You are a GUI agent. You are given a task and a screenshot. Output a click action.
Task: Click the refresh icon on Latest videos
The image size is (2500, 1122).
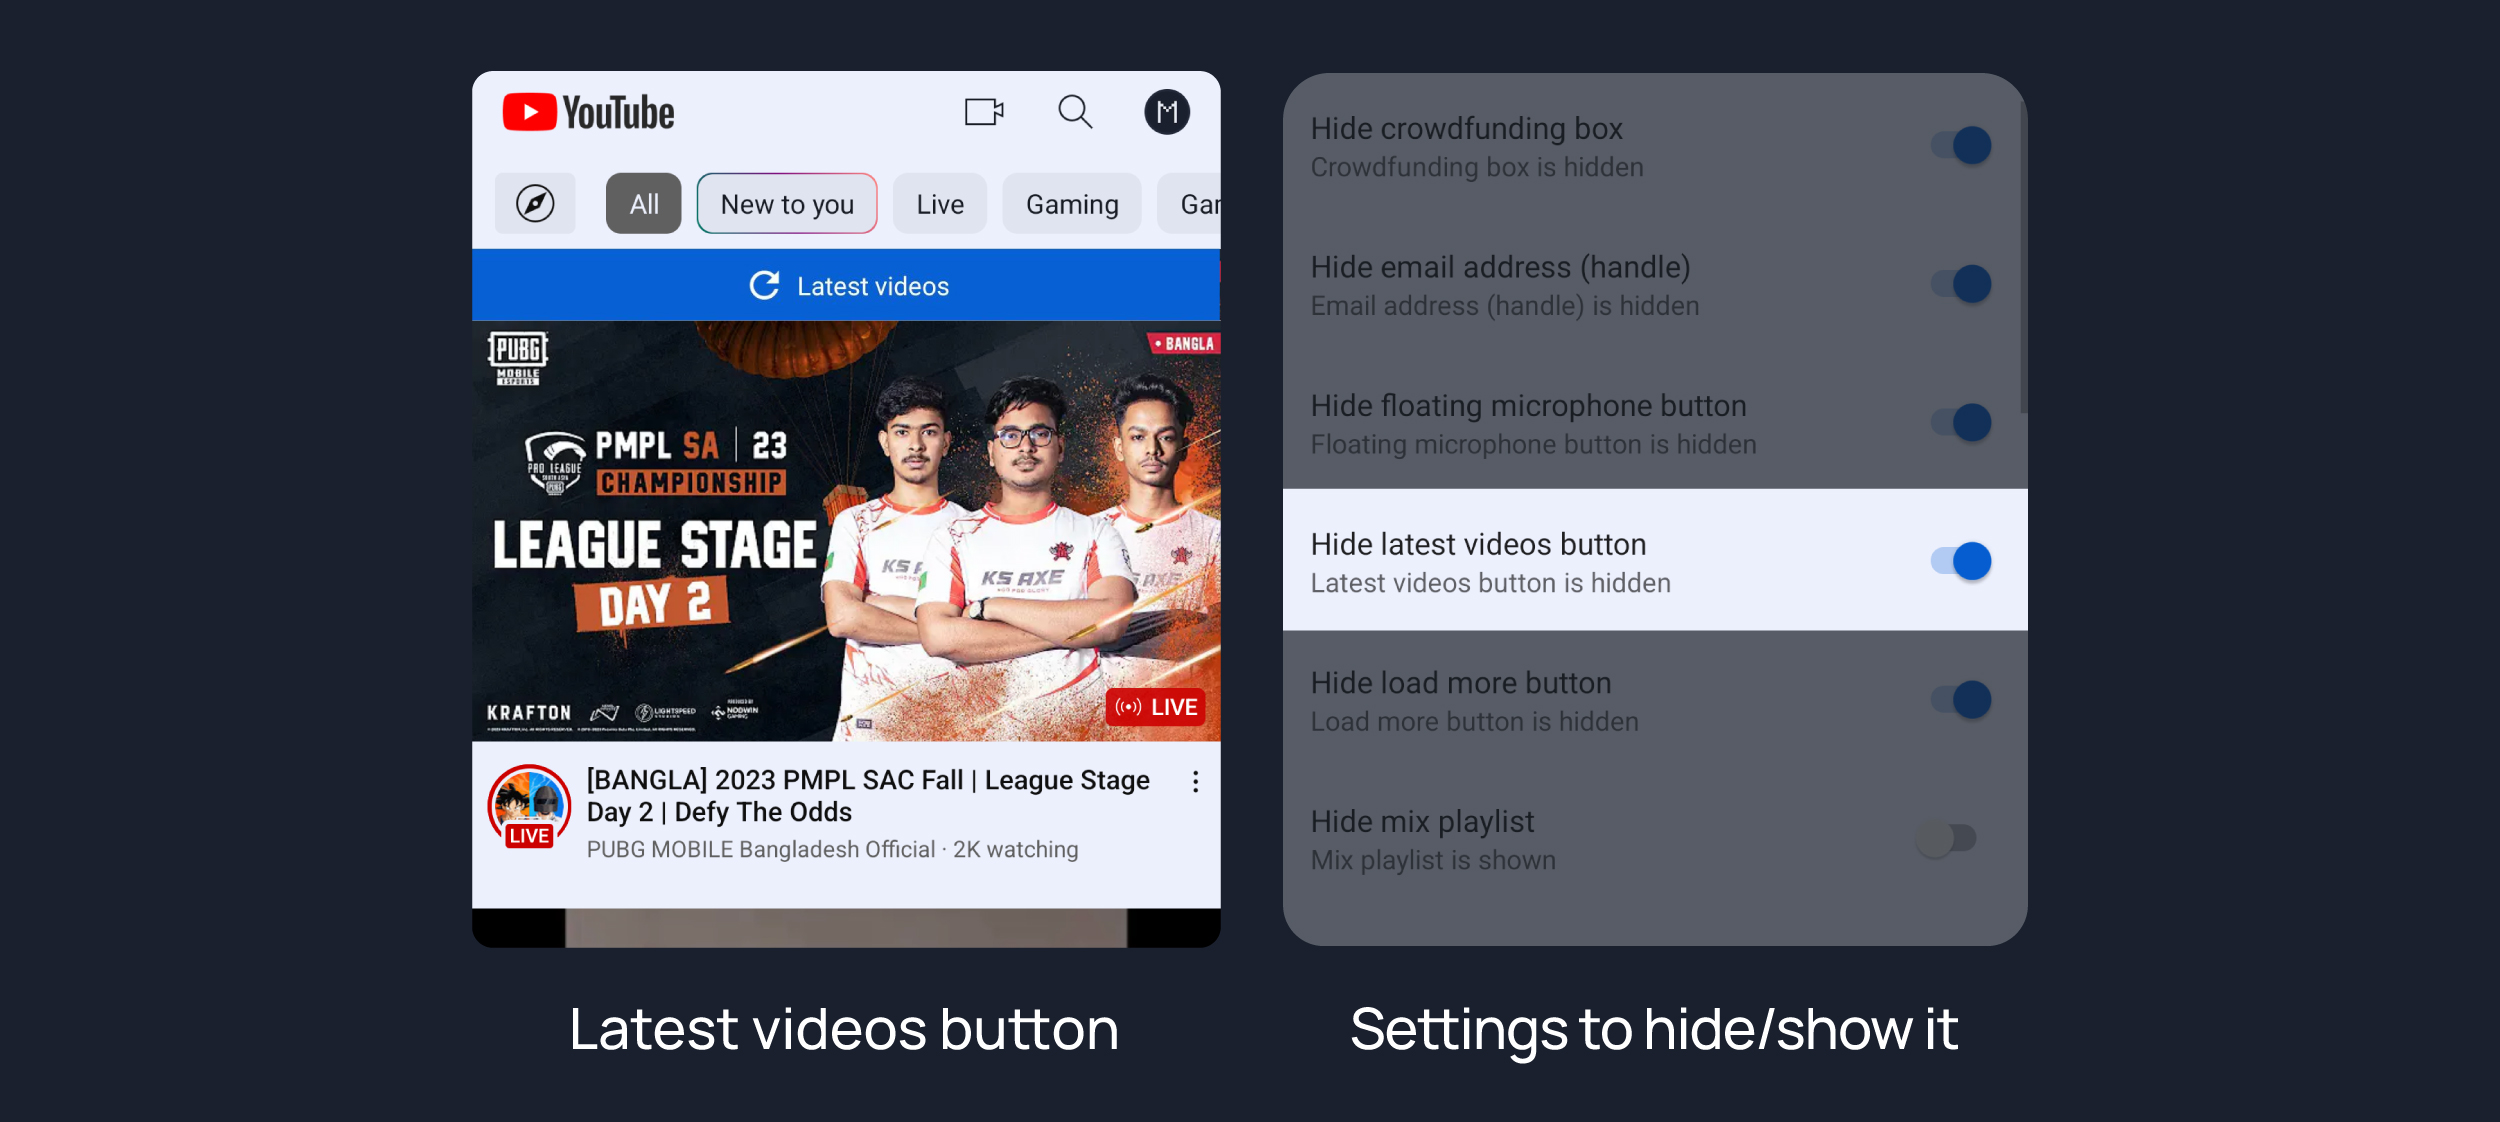[765, 286]
